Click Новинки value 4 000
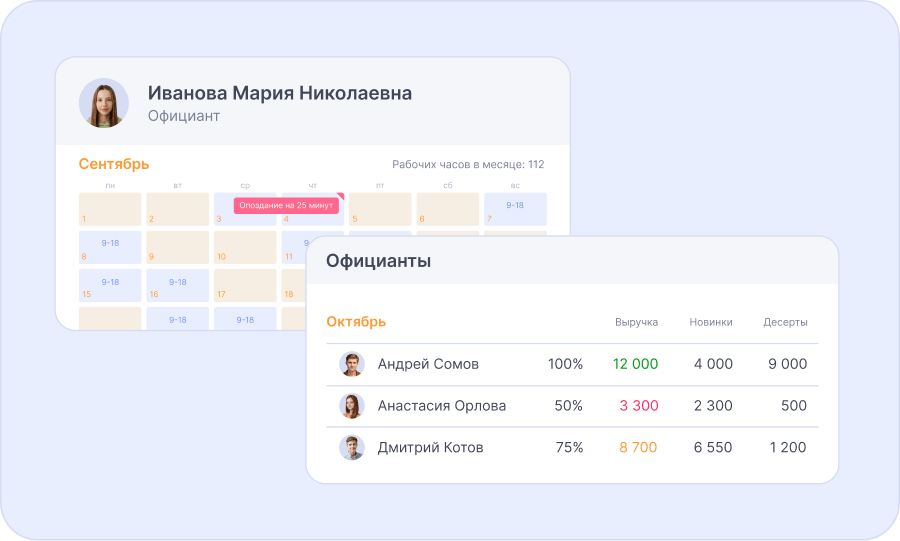The height and width of the screenshot is (541, 900). [x=713, y=364]
